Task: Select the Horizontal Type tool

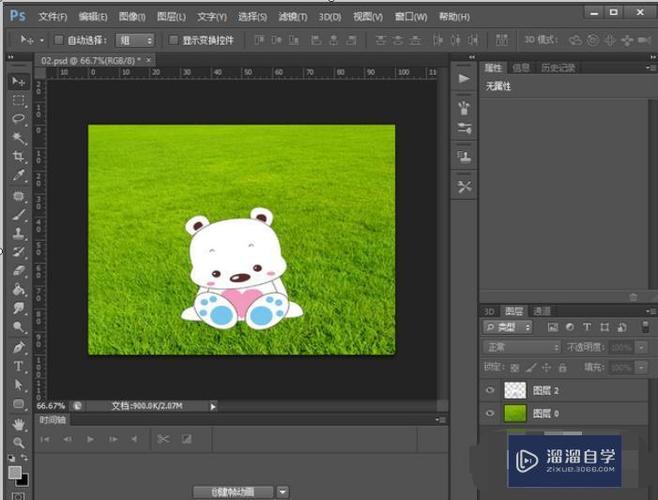Action: 18,366
